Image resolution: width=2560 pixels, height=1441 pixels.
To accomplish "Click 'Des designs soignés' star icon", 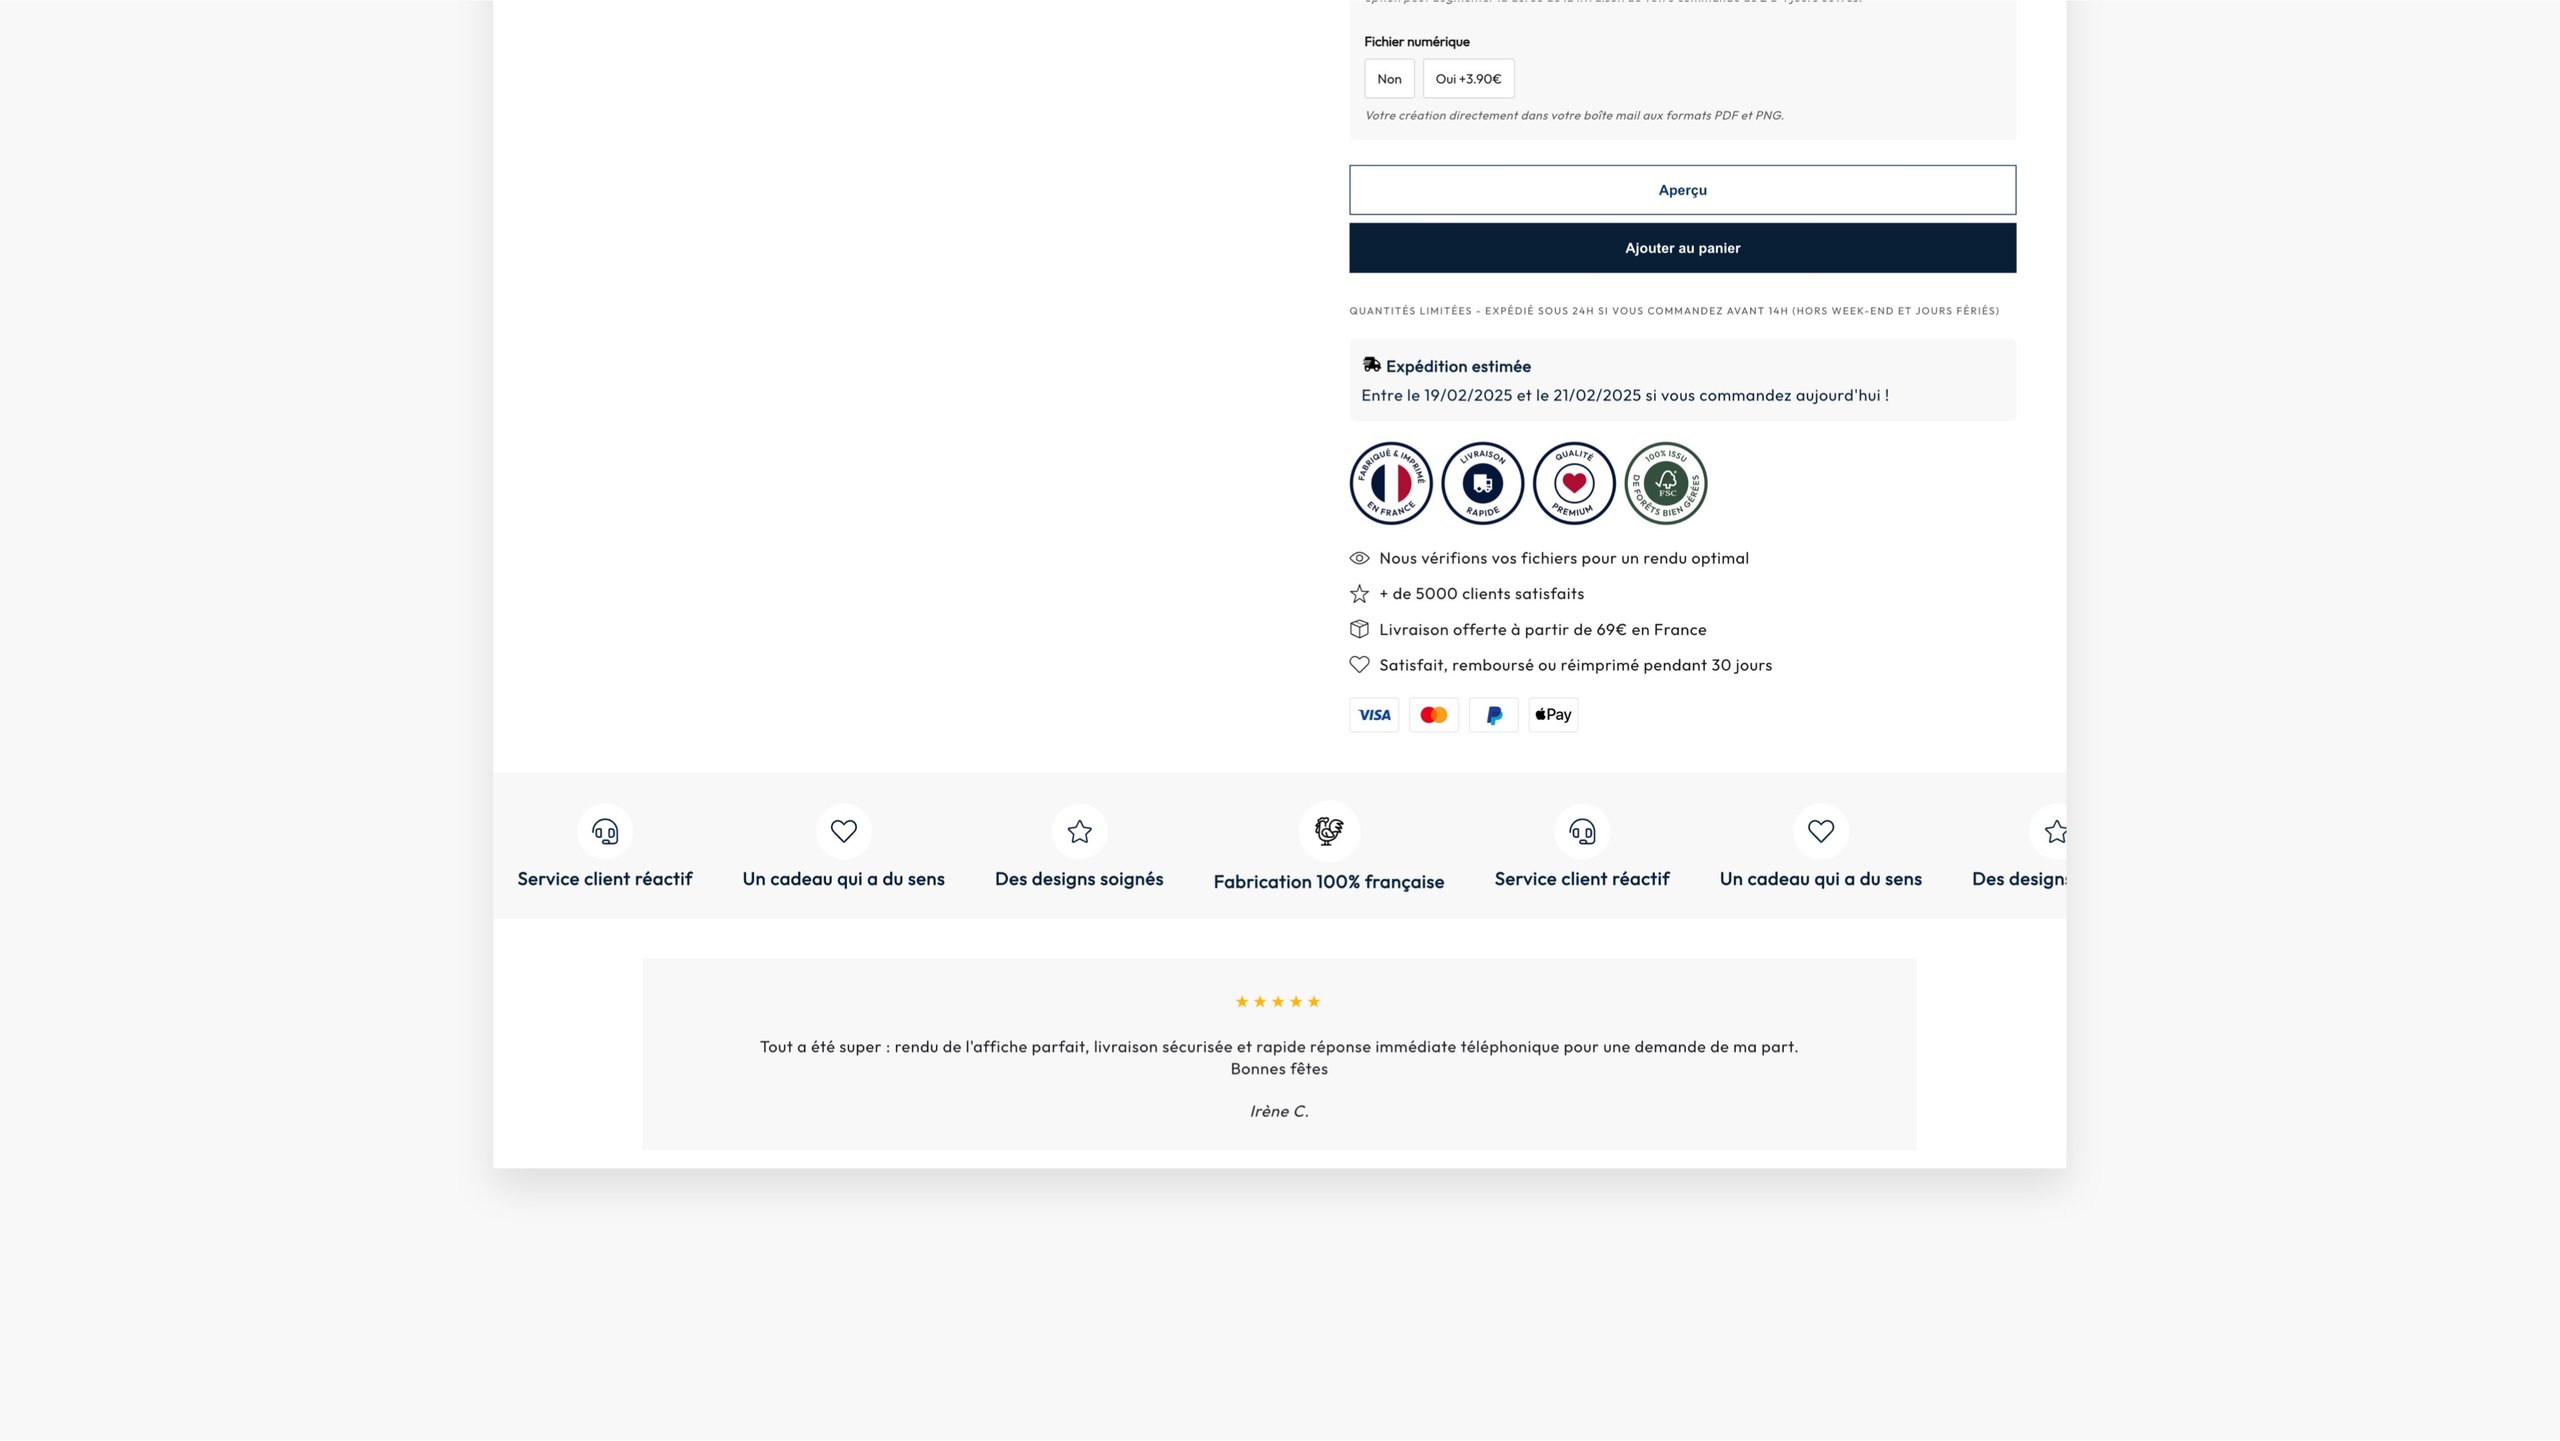I will coord(1079,831).
